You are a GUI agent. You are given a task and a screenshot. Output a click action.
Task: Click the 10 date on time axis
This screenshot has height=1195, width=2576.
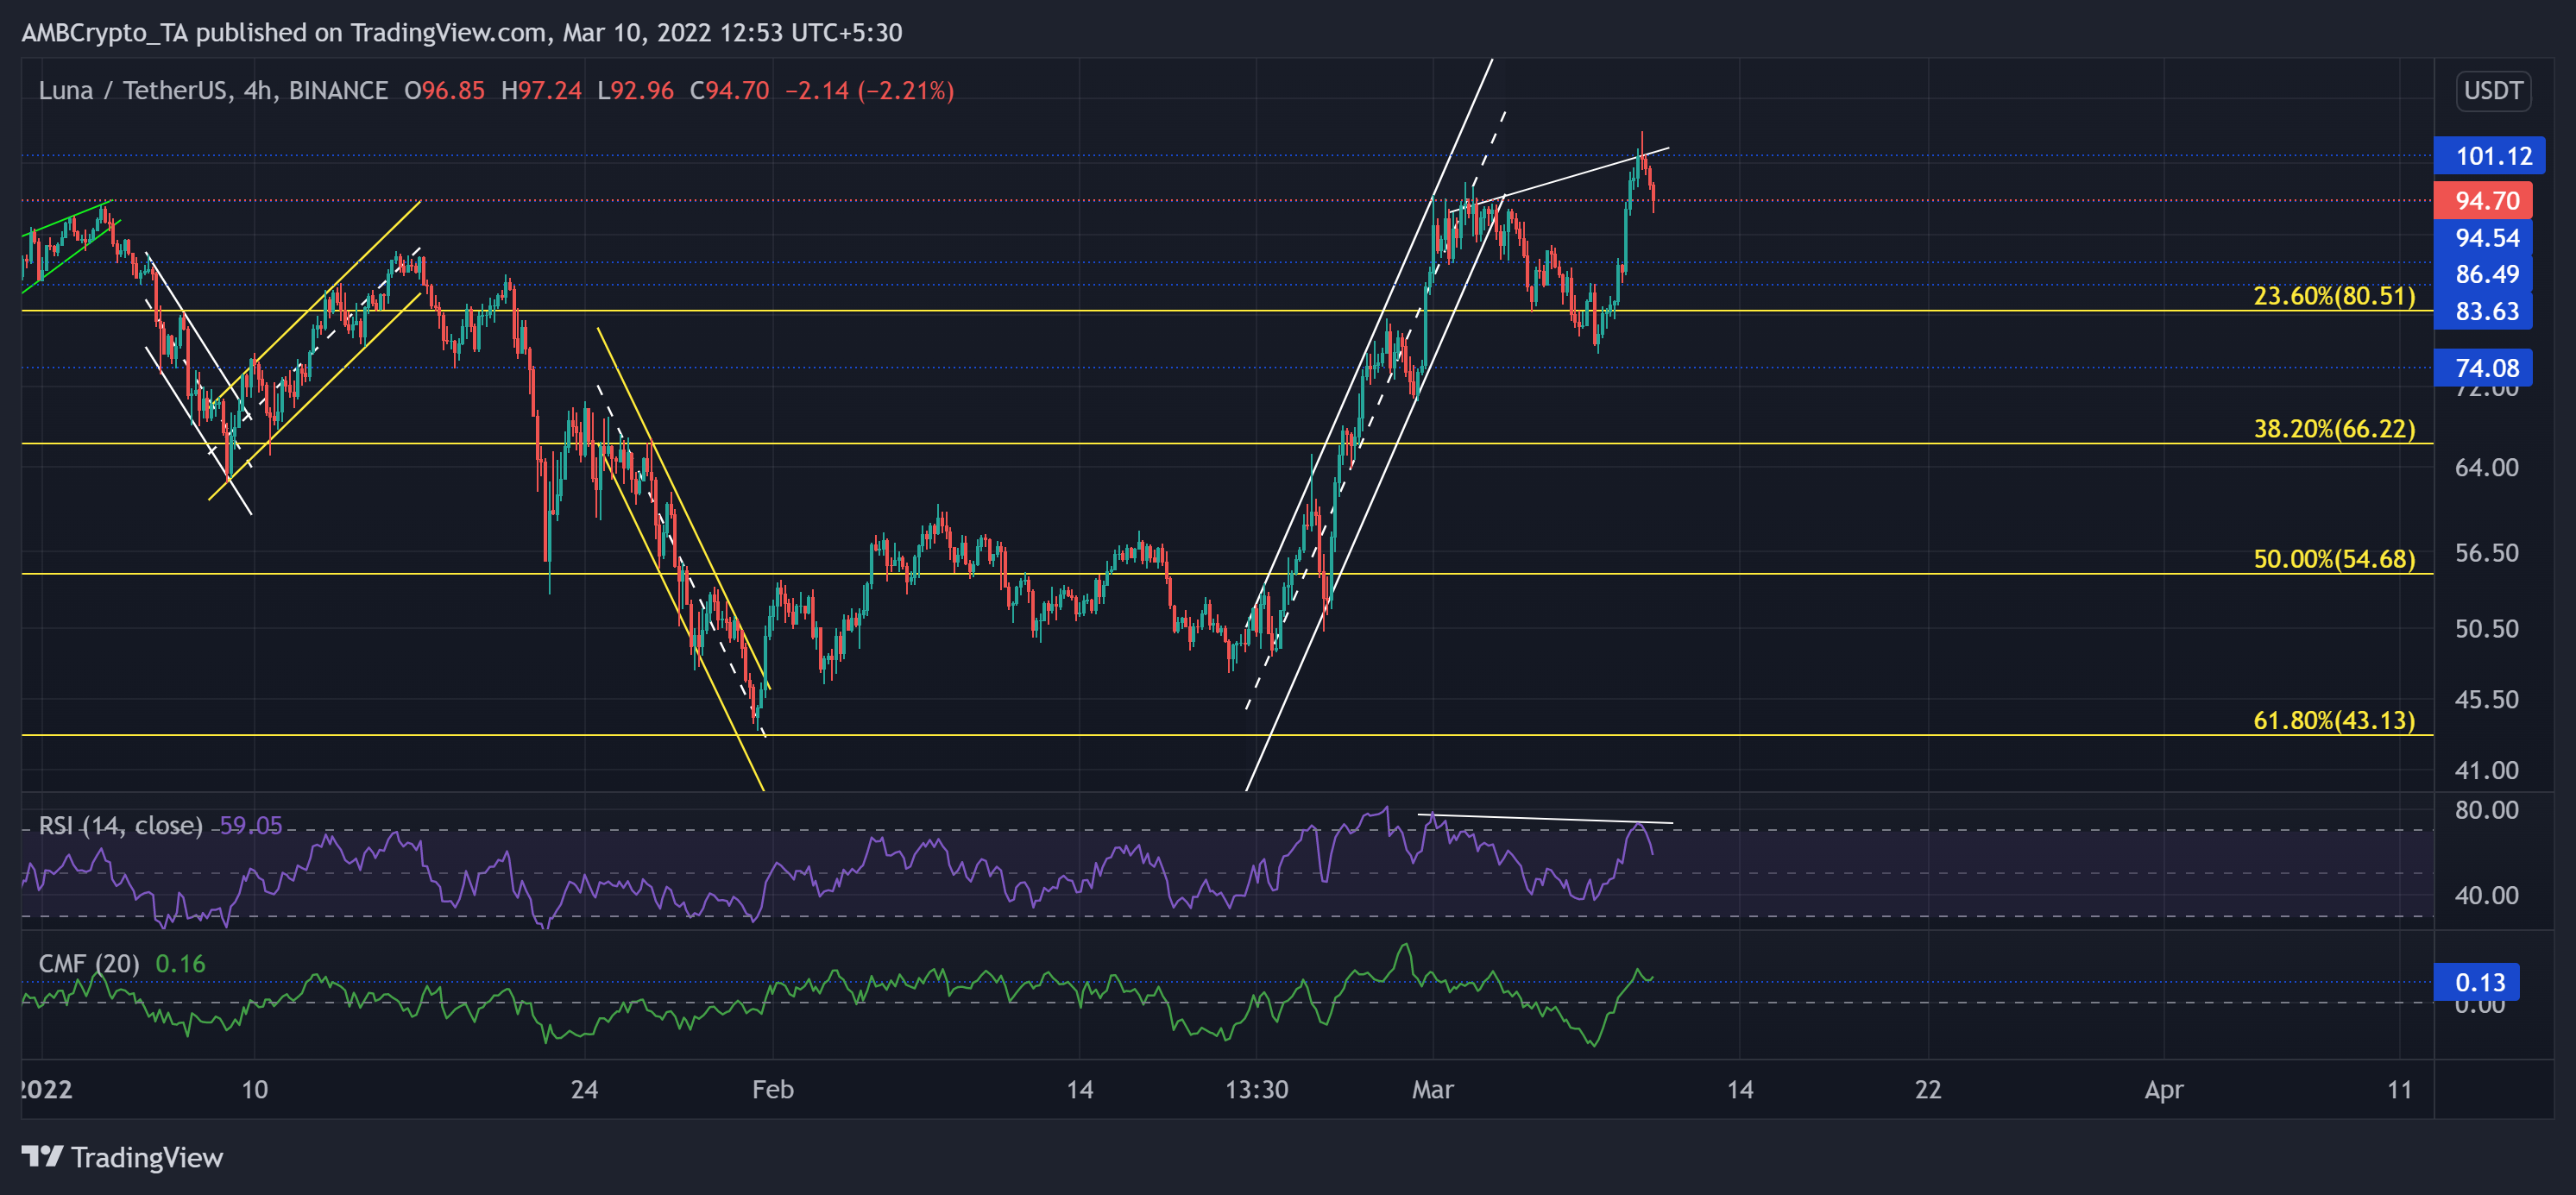254,1090
